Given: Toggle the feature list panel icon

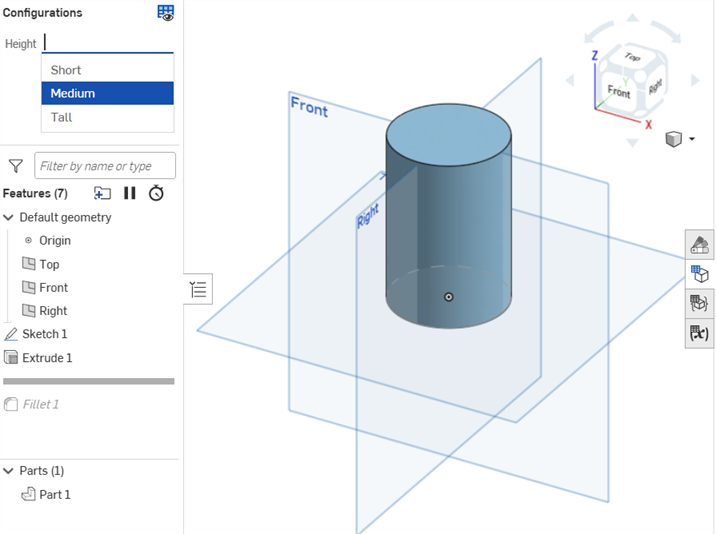Looking at the screenshot, I should tap(198, 290).
